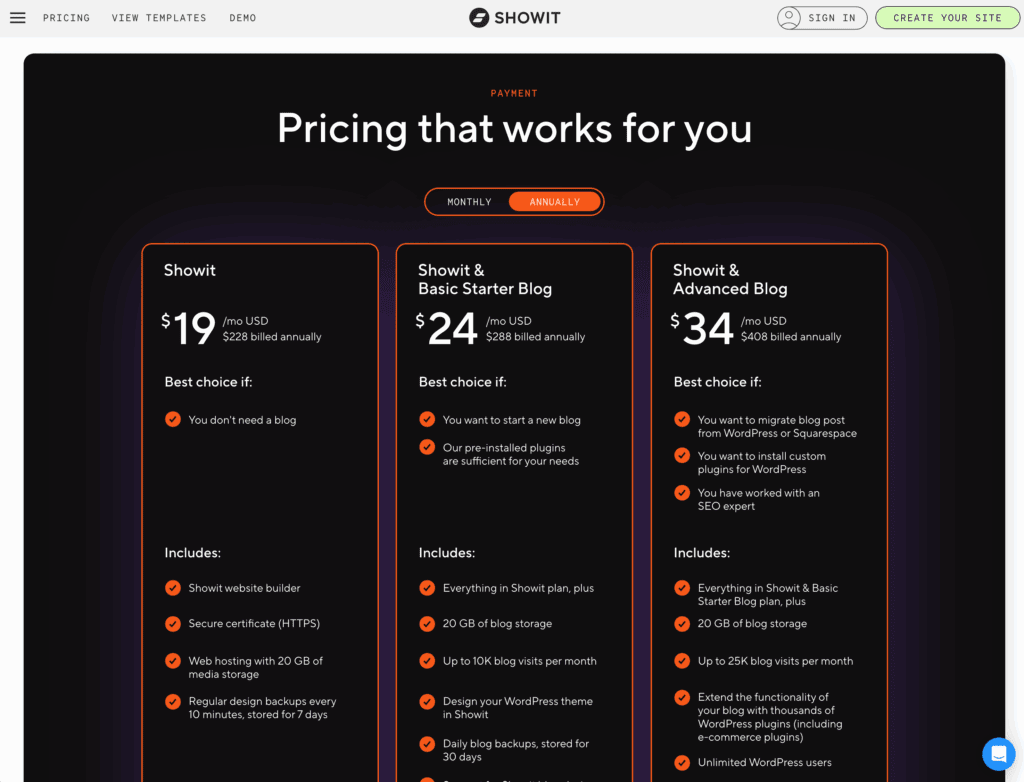The image size is (1024, 782).
Task: Click checkmark beside "Unlimited WordPress users"
Action: tap(682, 763)
